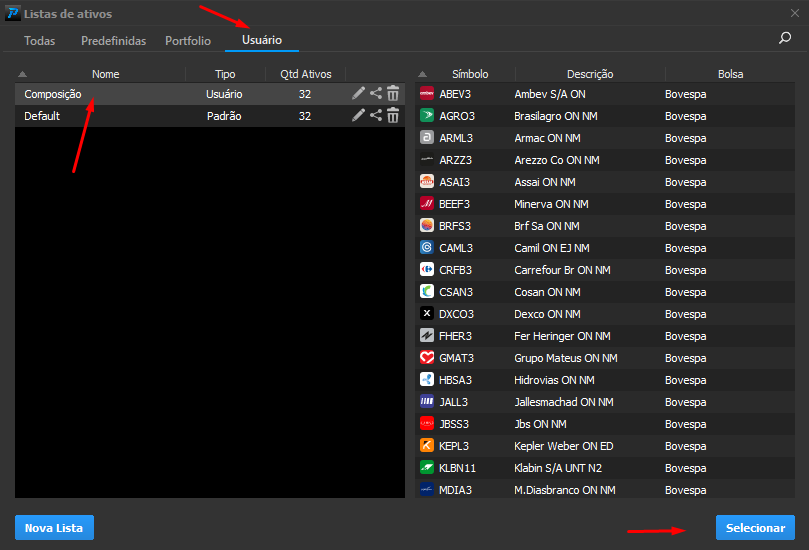Click the AGRO3 Brasilagro logo icon
The width and height of the screenshot is (809, 550).
(427, 116)
